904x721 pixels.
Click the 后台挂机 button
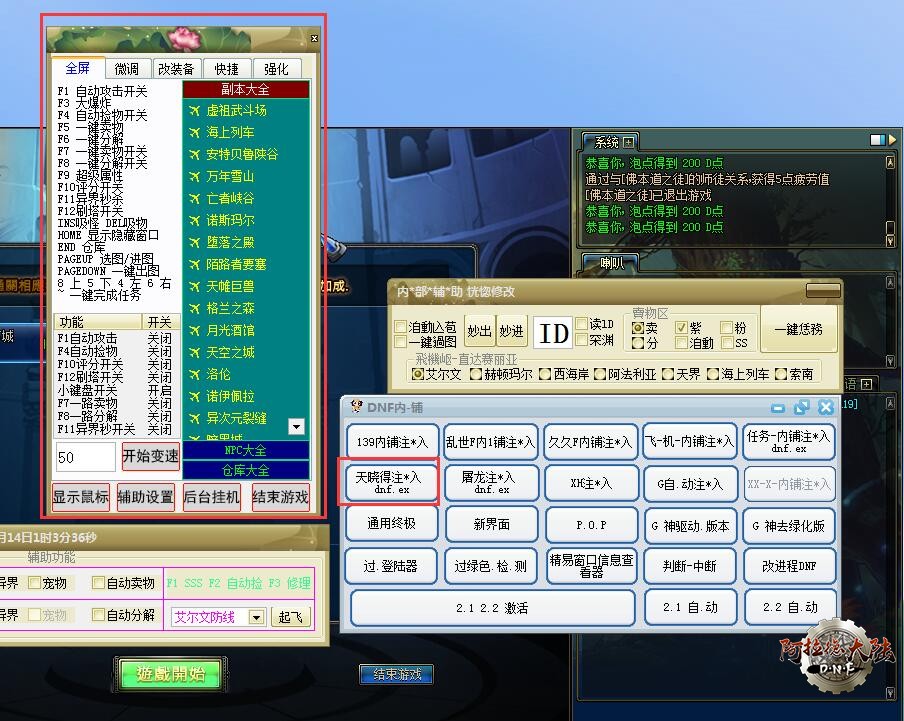pyautogui.click(x=211, y=497)
